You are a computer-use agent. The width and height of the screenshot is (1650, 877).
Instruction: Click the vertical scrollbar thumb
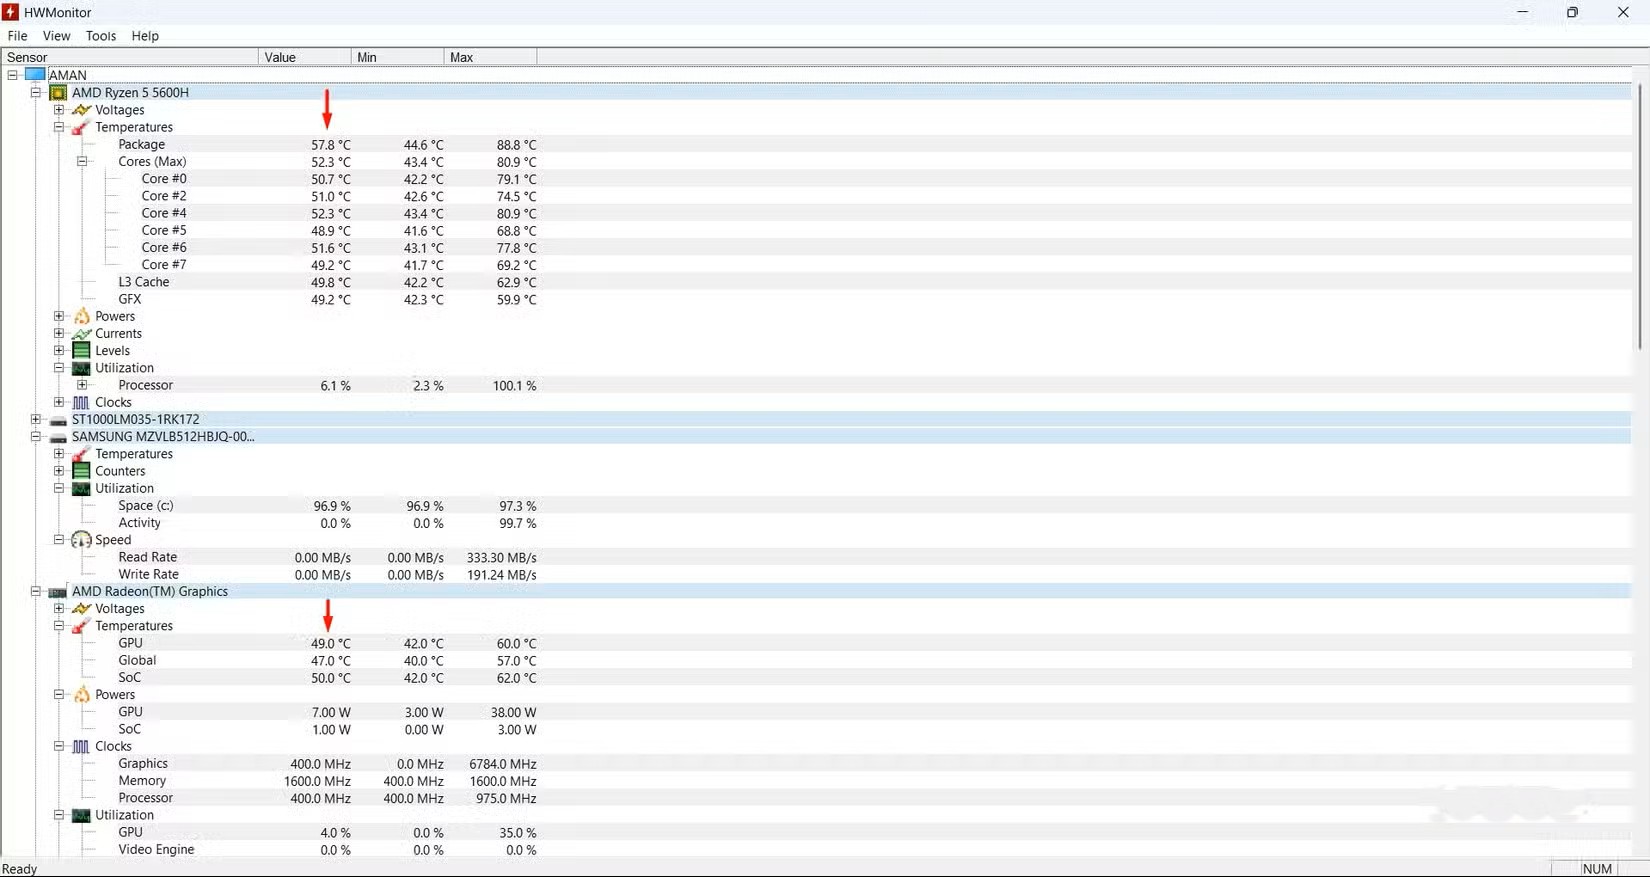[x=1639, y=215]
